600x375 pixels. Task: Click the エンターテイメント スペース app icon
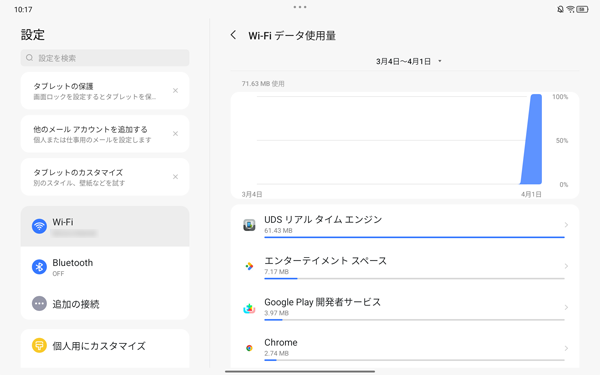pos(249,266)
